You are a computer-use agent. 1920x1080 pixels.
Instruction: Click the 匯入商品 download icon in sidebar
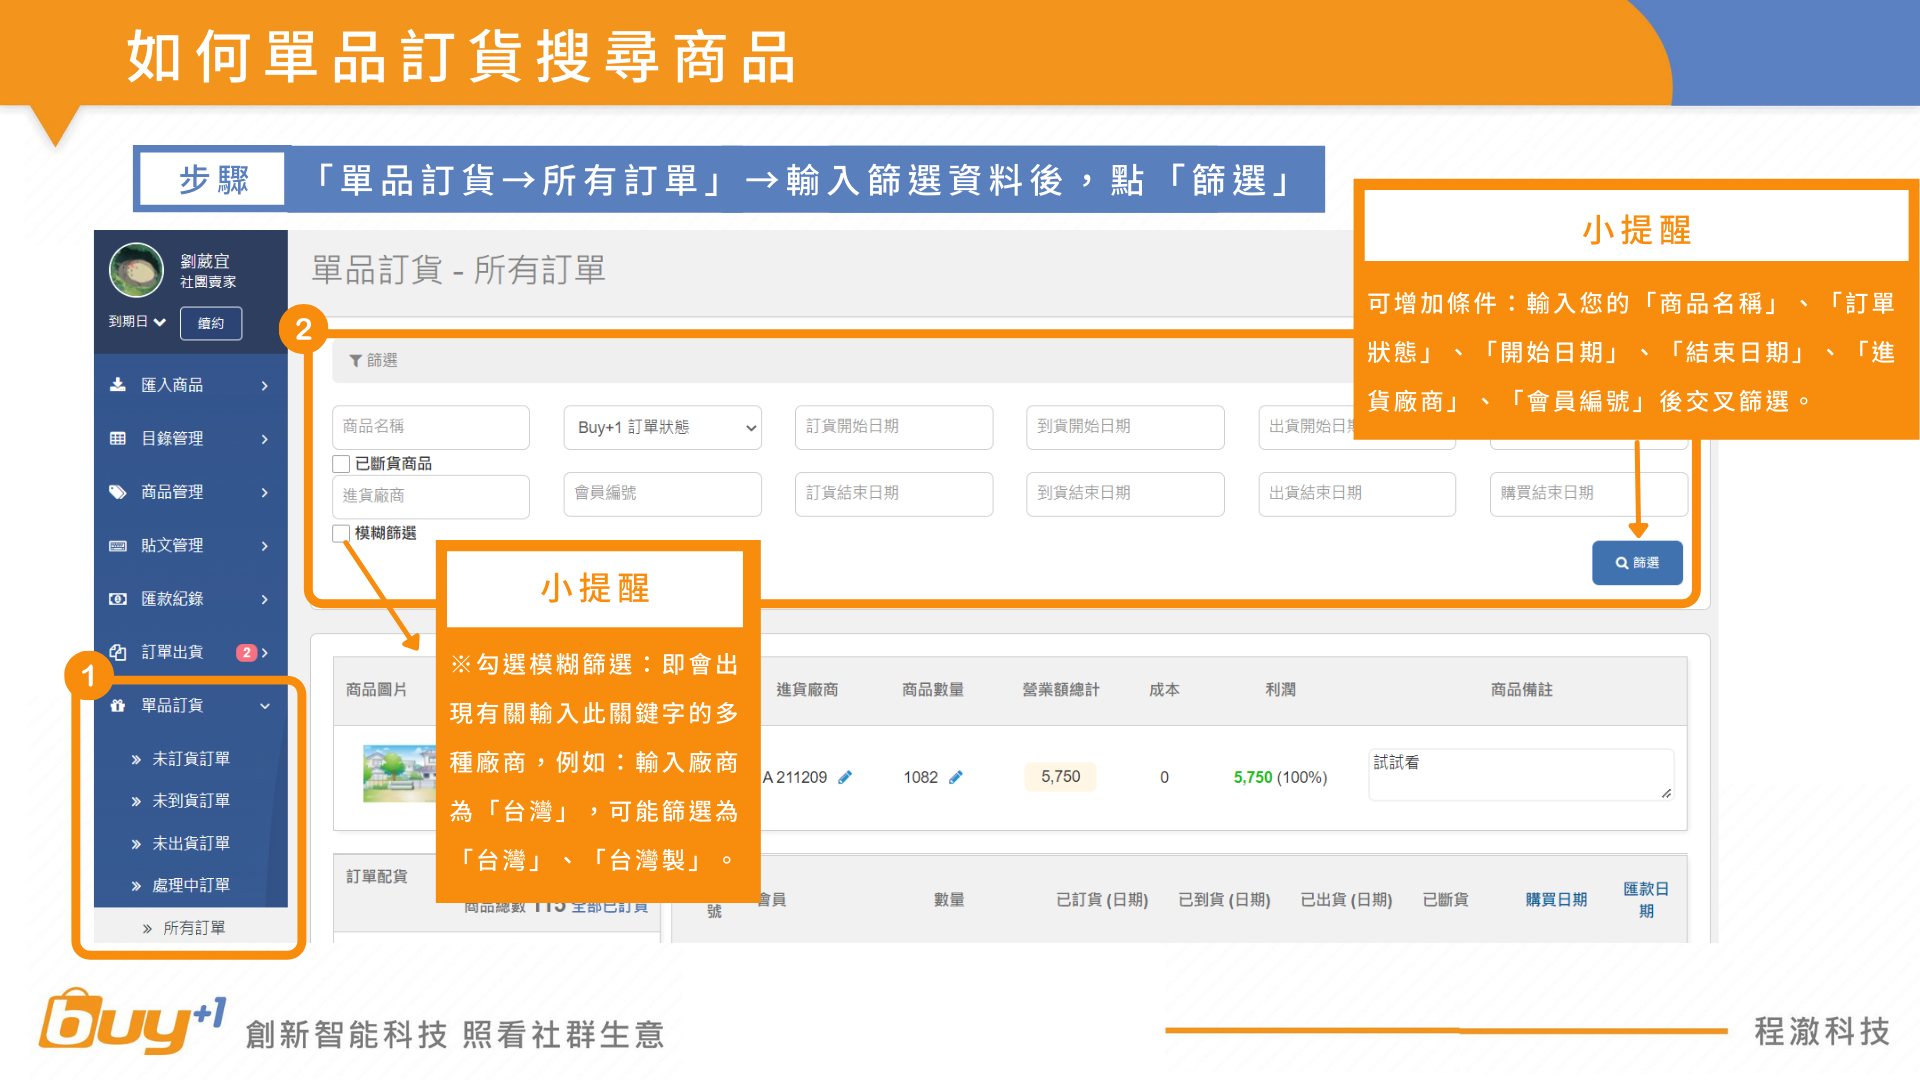tap(118, 385)
